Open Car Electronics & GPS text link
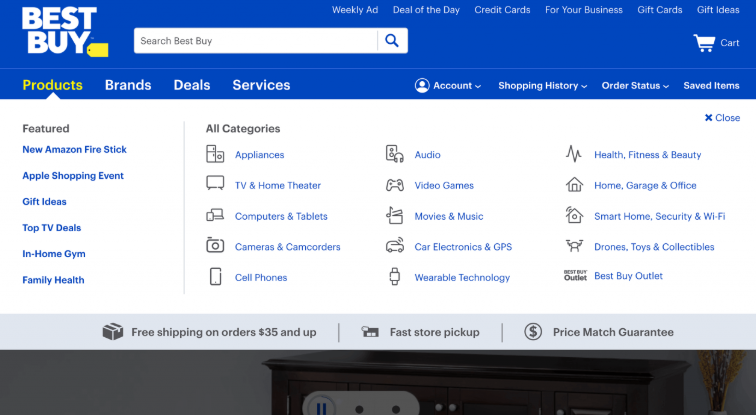756x415 pixels. tap(463, 247)
